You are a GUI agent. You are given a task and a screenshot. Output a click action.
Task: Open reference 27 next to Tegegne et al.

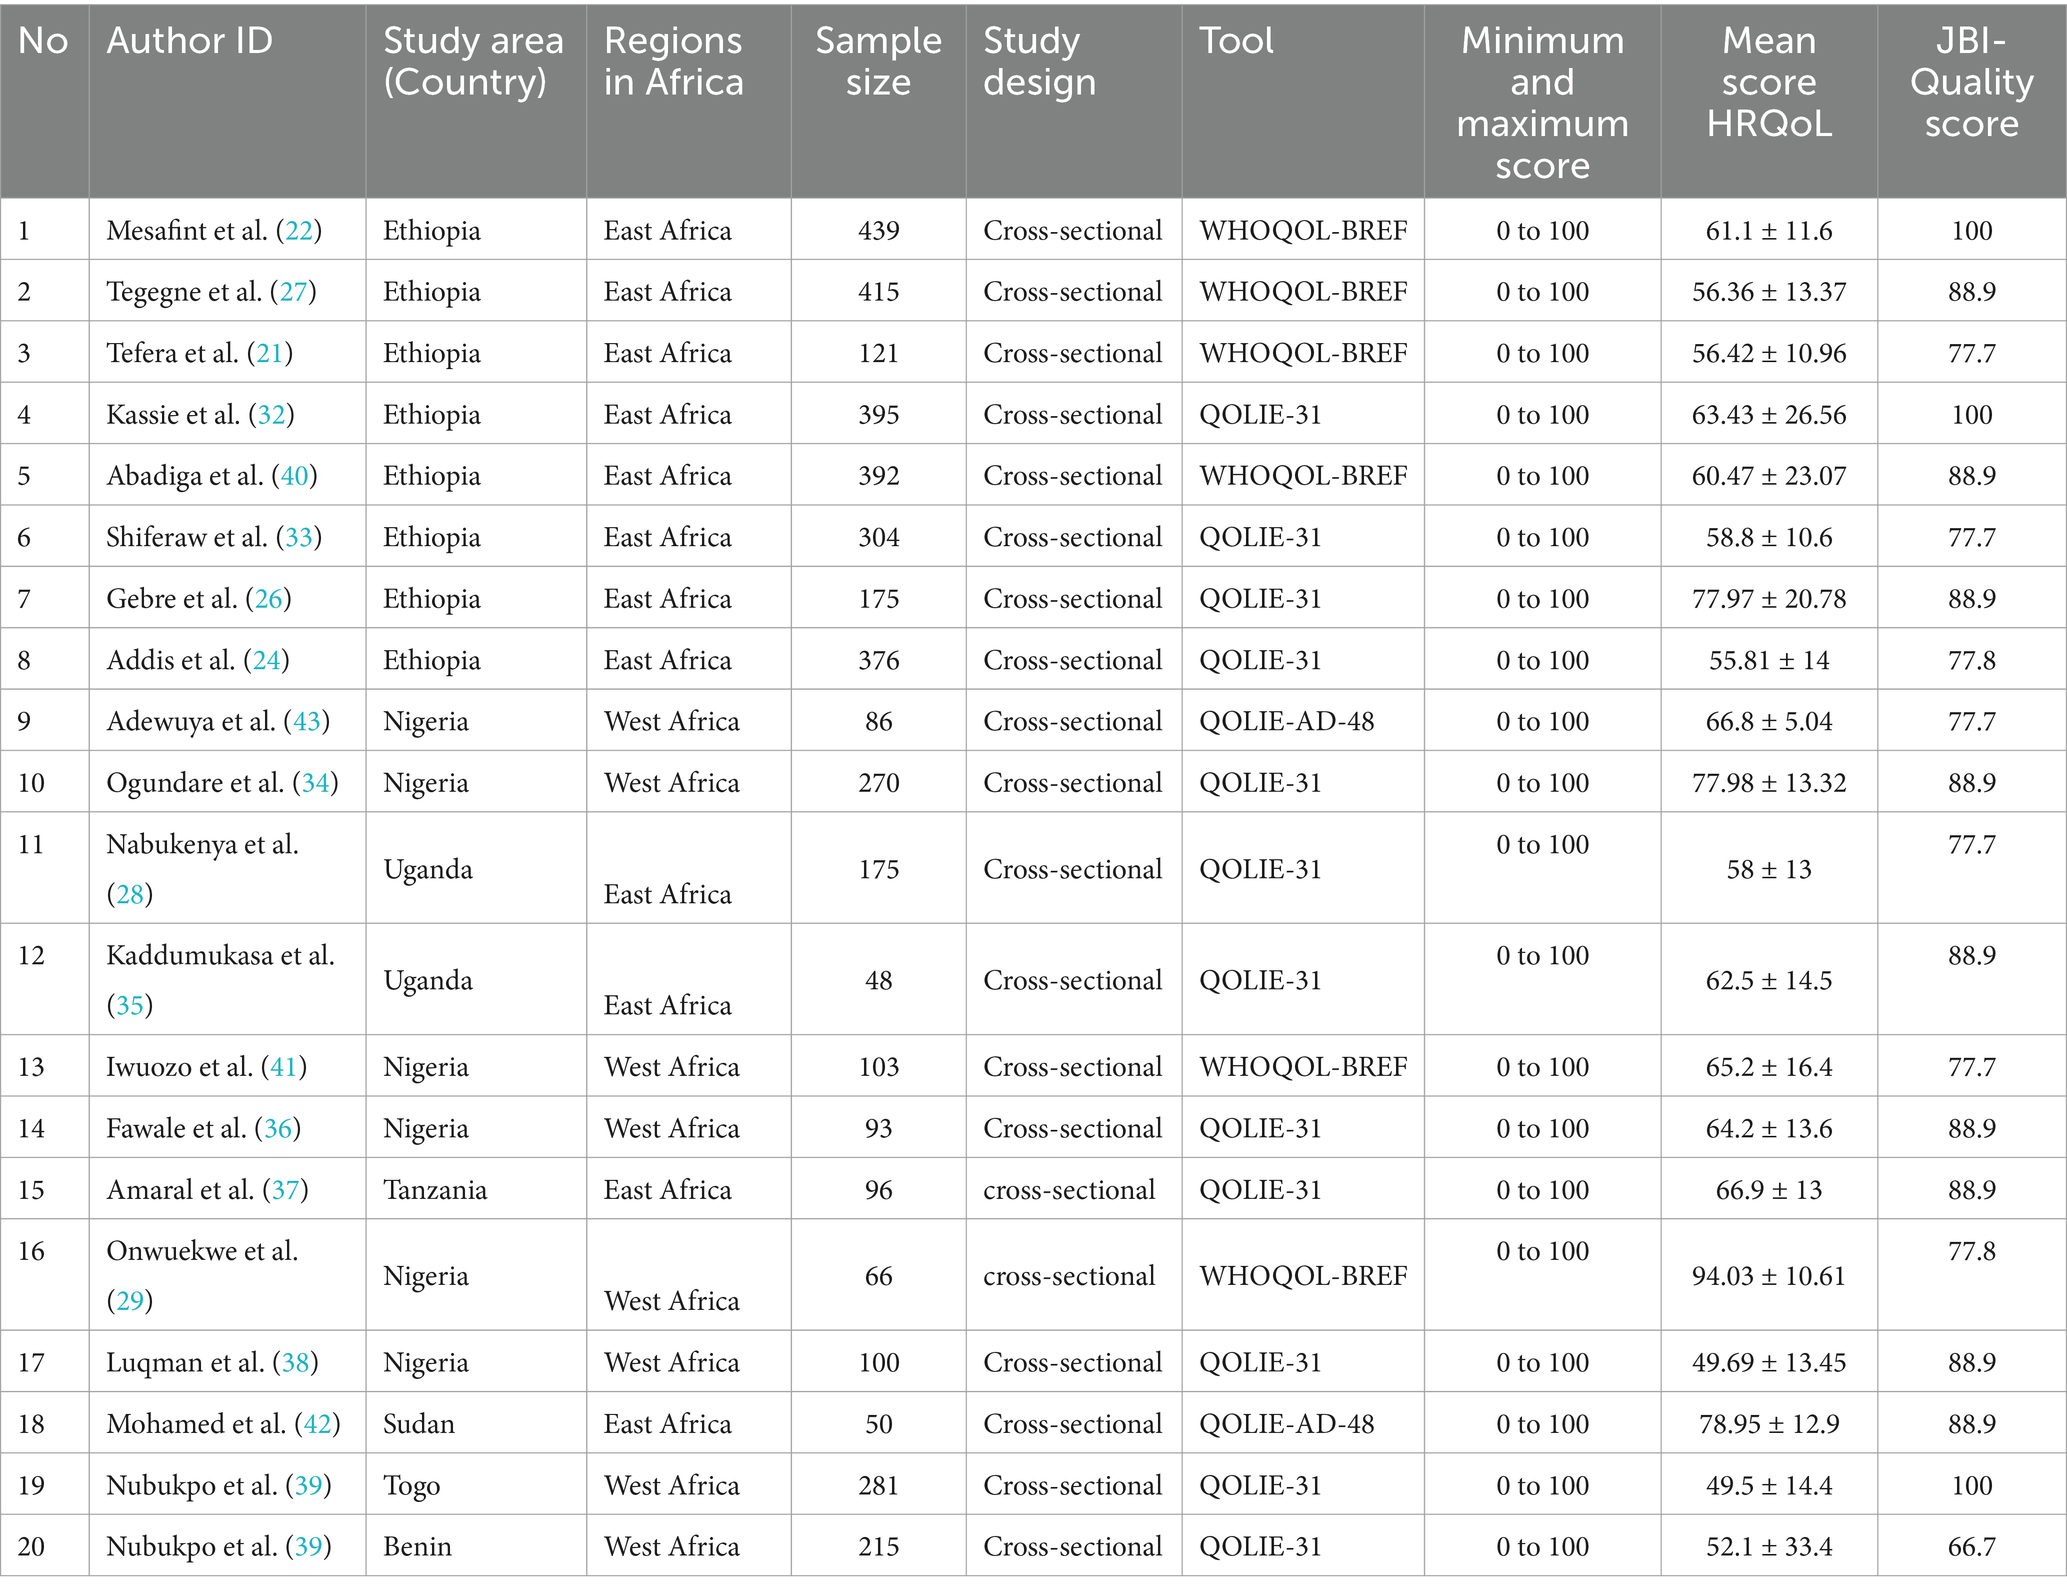tap(293, 292)
